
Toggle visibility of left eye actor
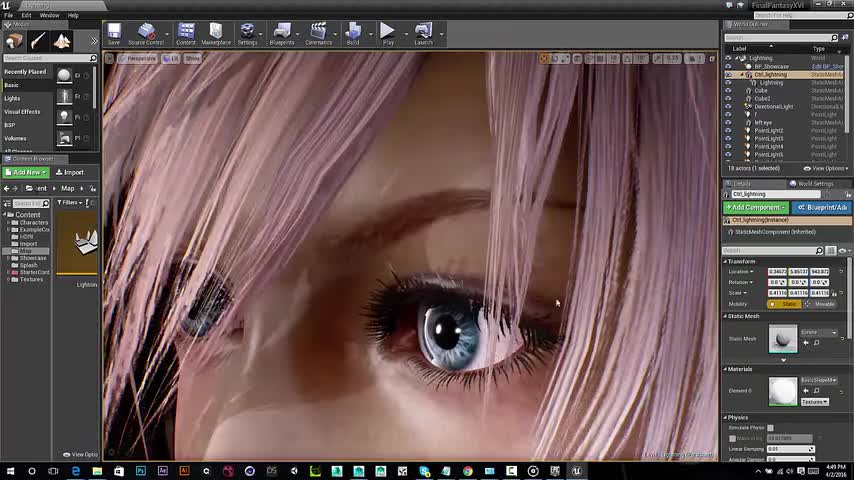tap(728, 123)
